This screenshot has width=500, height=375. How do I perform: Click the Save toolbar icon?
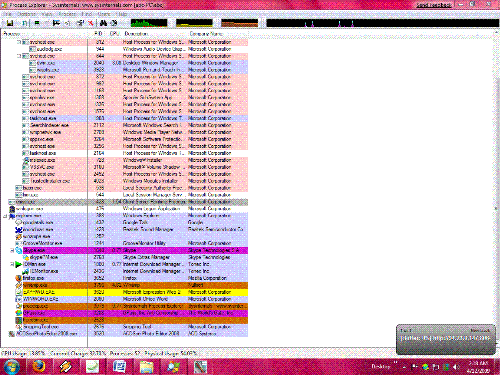[x=10, y=23]
